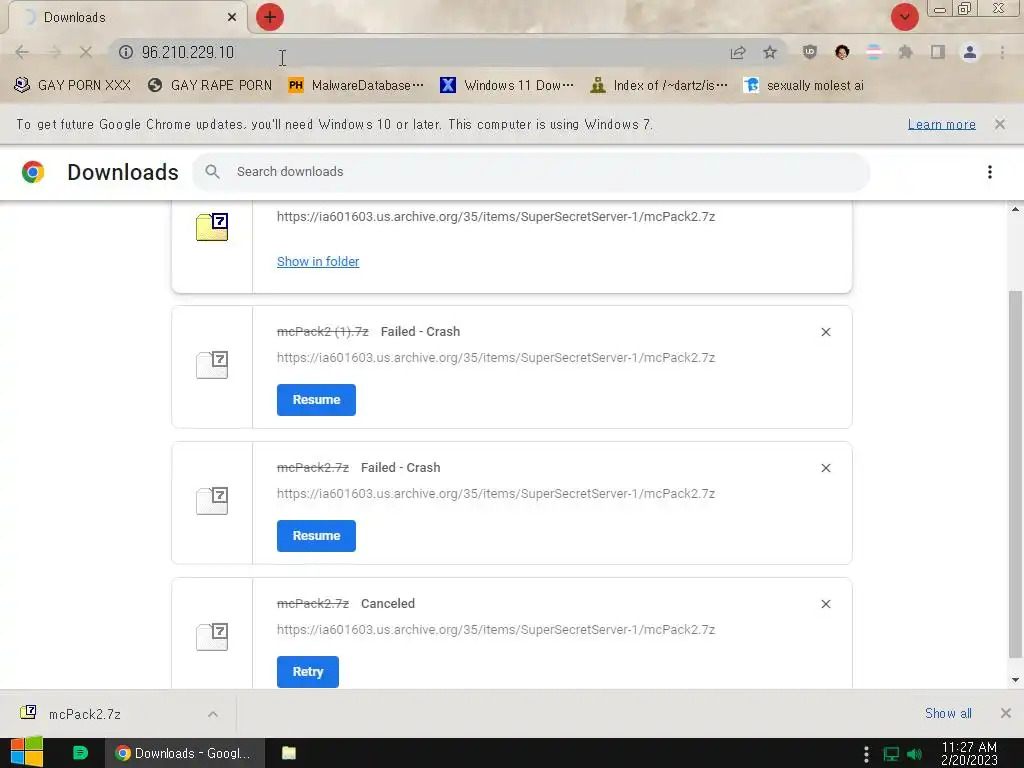Open the red tab search dropdown
This screenshot has width=1024, height=768.
[x=904, y=17]
